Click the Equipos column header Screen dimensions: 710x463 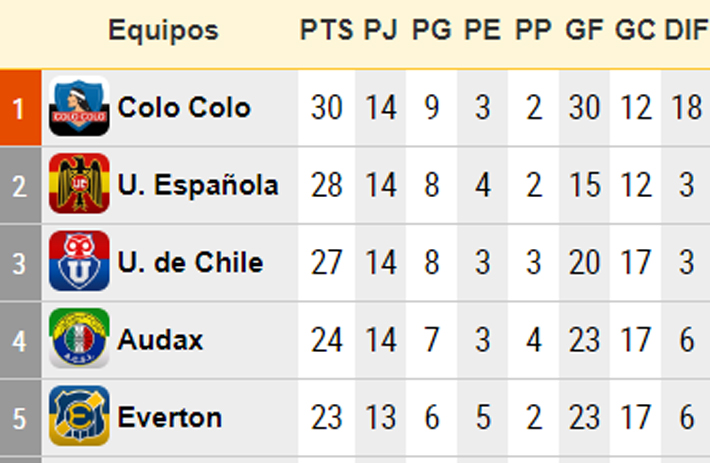click(x=163, y=30)
